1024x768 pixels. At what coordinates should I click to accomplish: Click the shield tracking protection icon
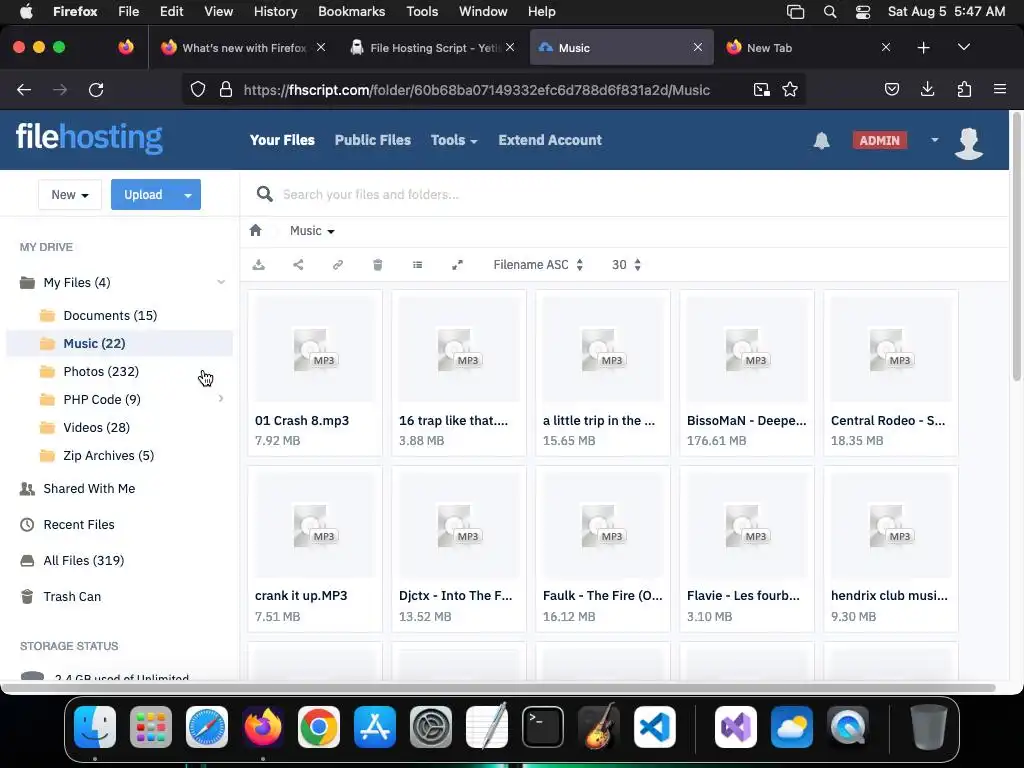[x=198, y=89]
